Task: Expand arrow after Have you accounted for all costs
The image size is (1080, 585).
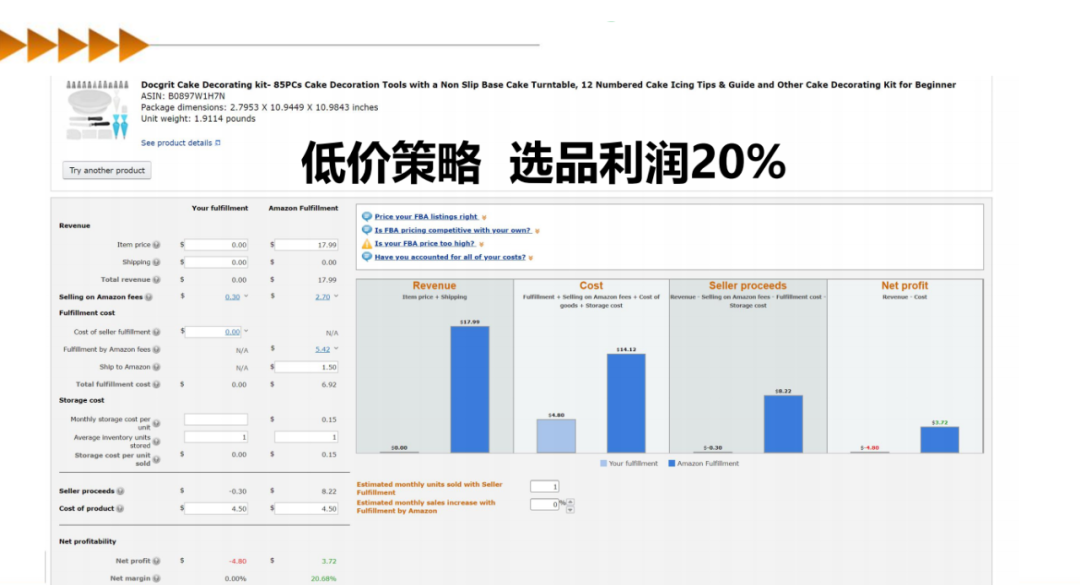Action: (531, 258)
